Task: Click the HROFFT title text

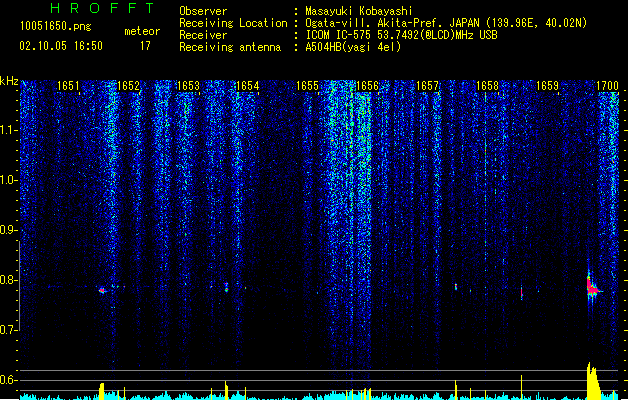Action: (x=102, y=8)
